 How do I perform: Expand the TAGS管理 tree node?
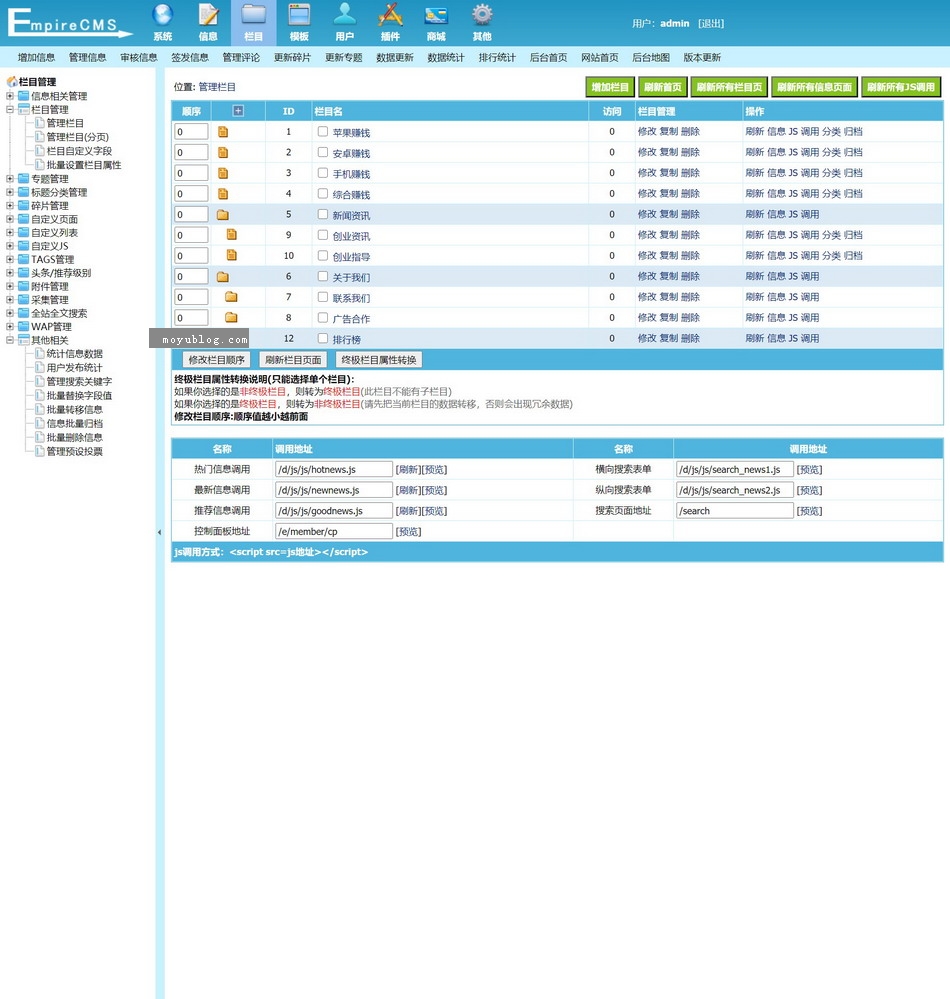10,259
